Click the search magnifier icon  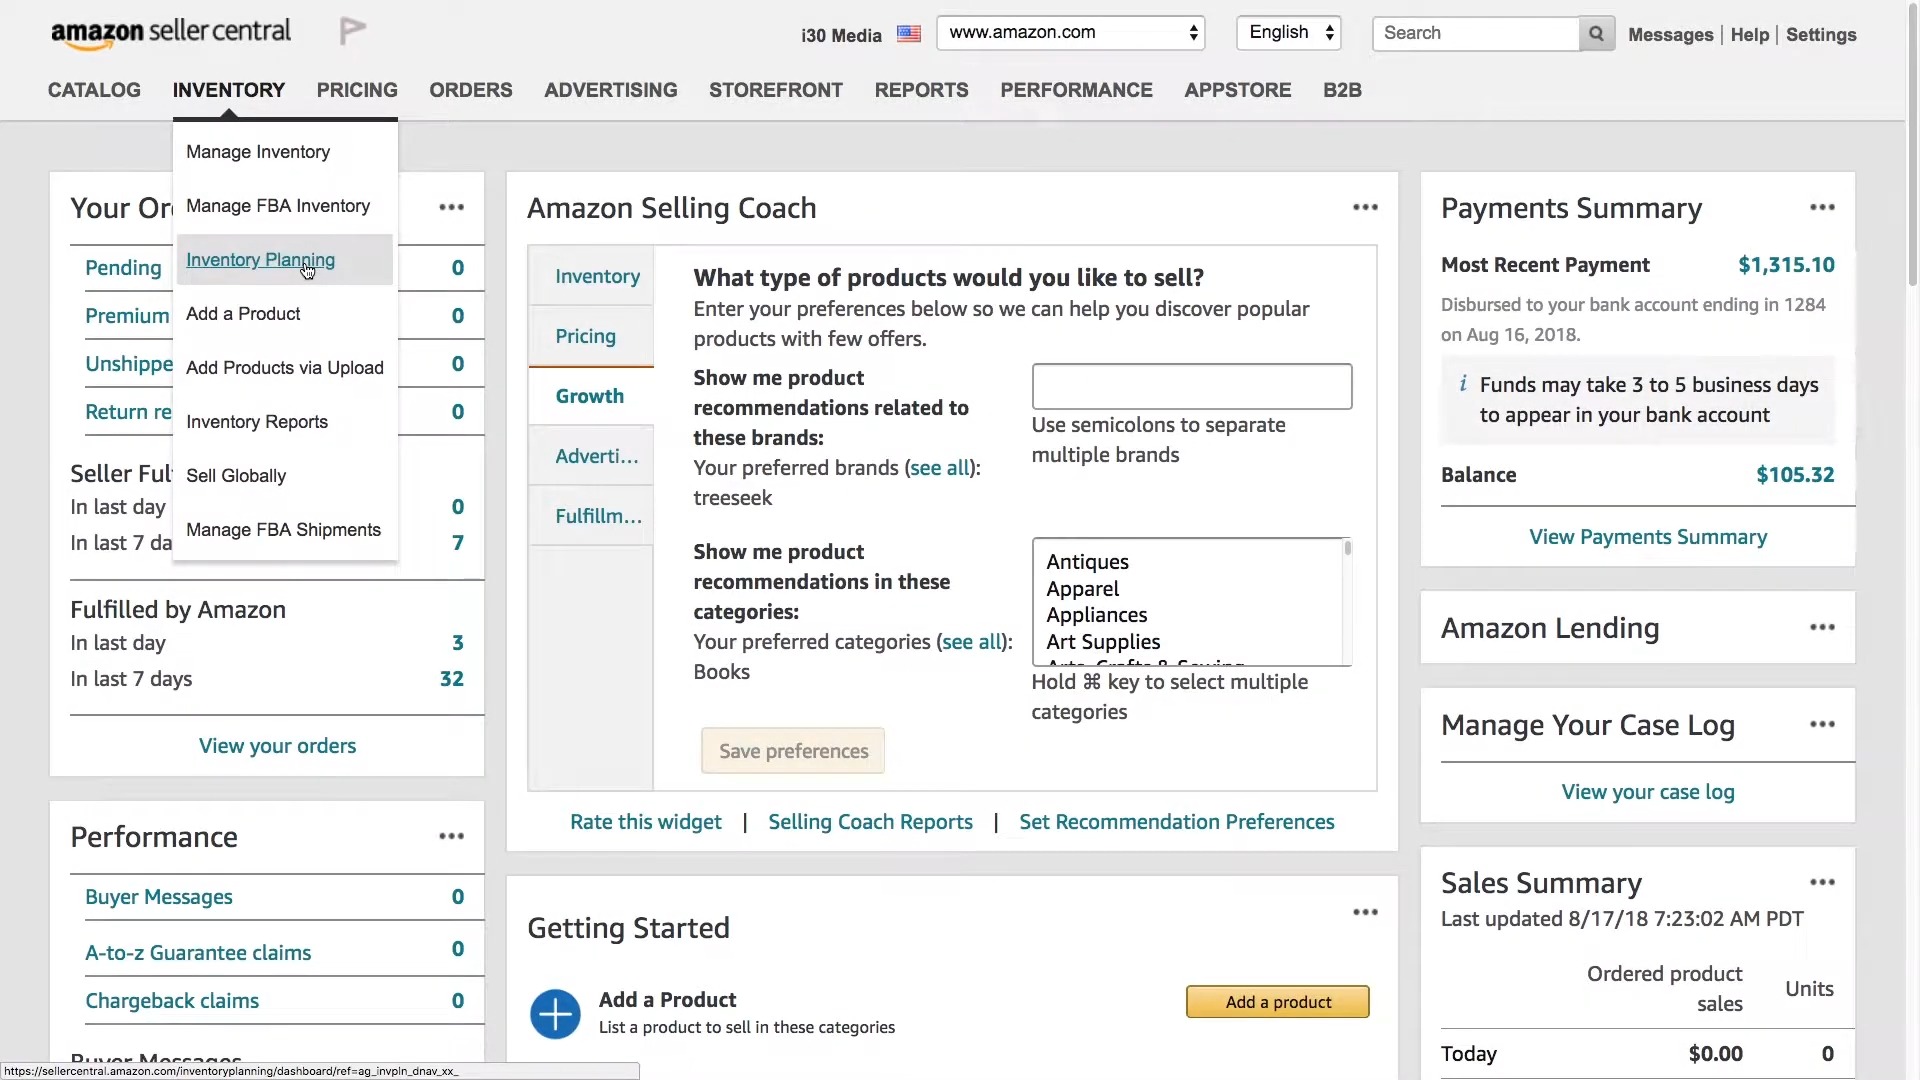(x=1595, y=33)
